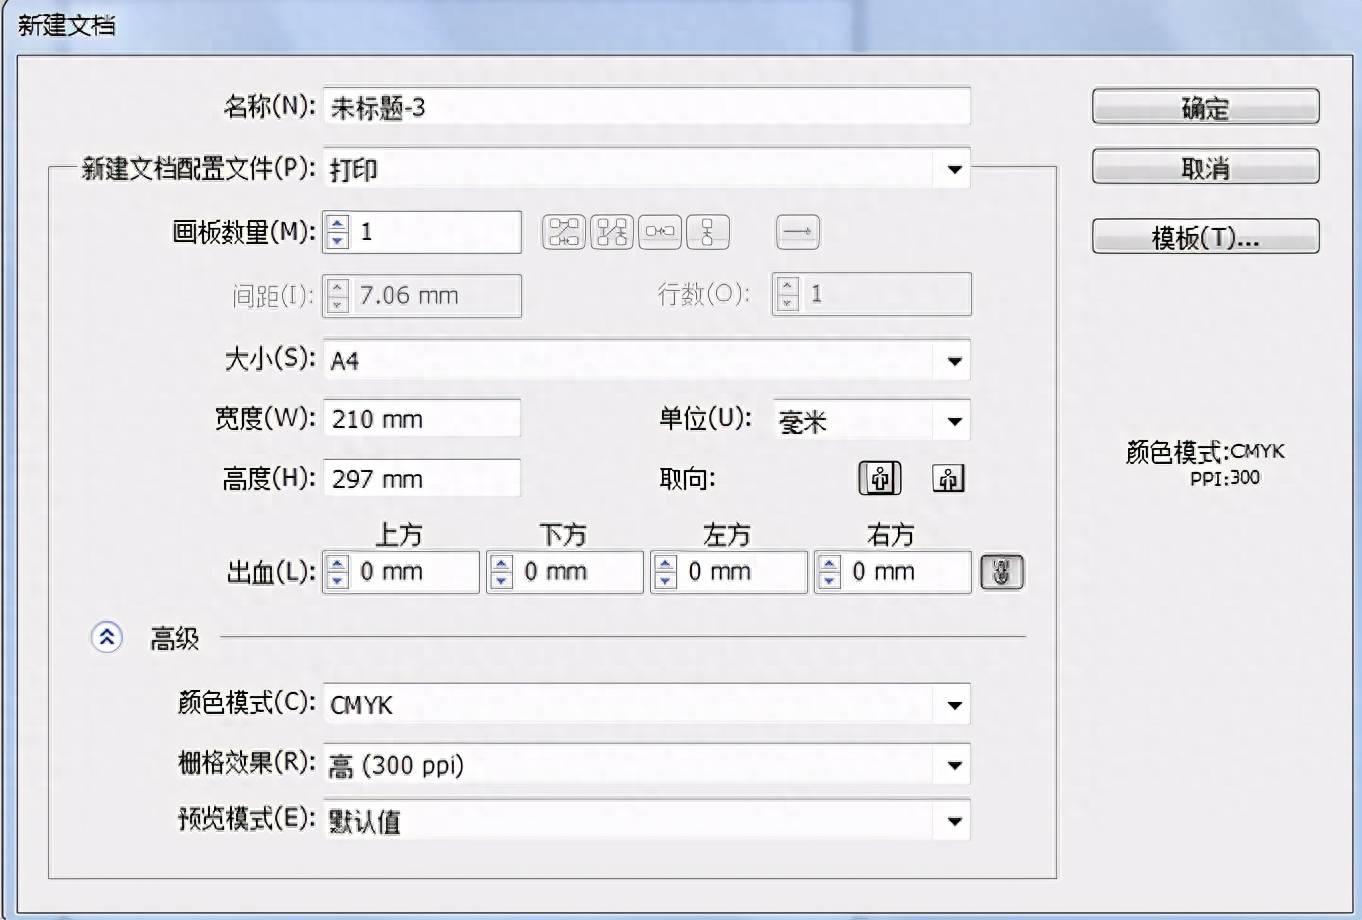Increase 左方 bleed with stepper up arrow
The width and height of the screenshot is (1362, 920).
(x=666, y=564)
